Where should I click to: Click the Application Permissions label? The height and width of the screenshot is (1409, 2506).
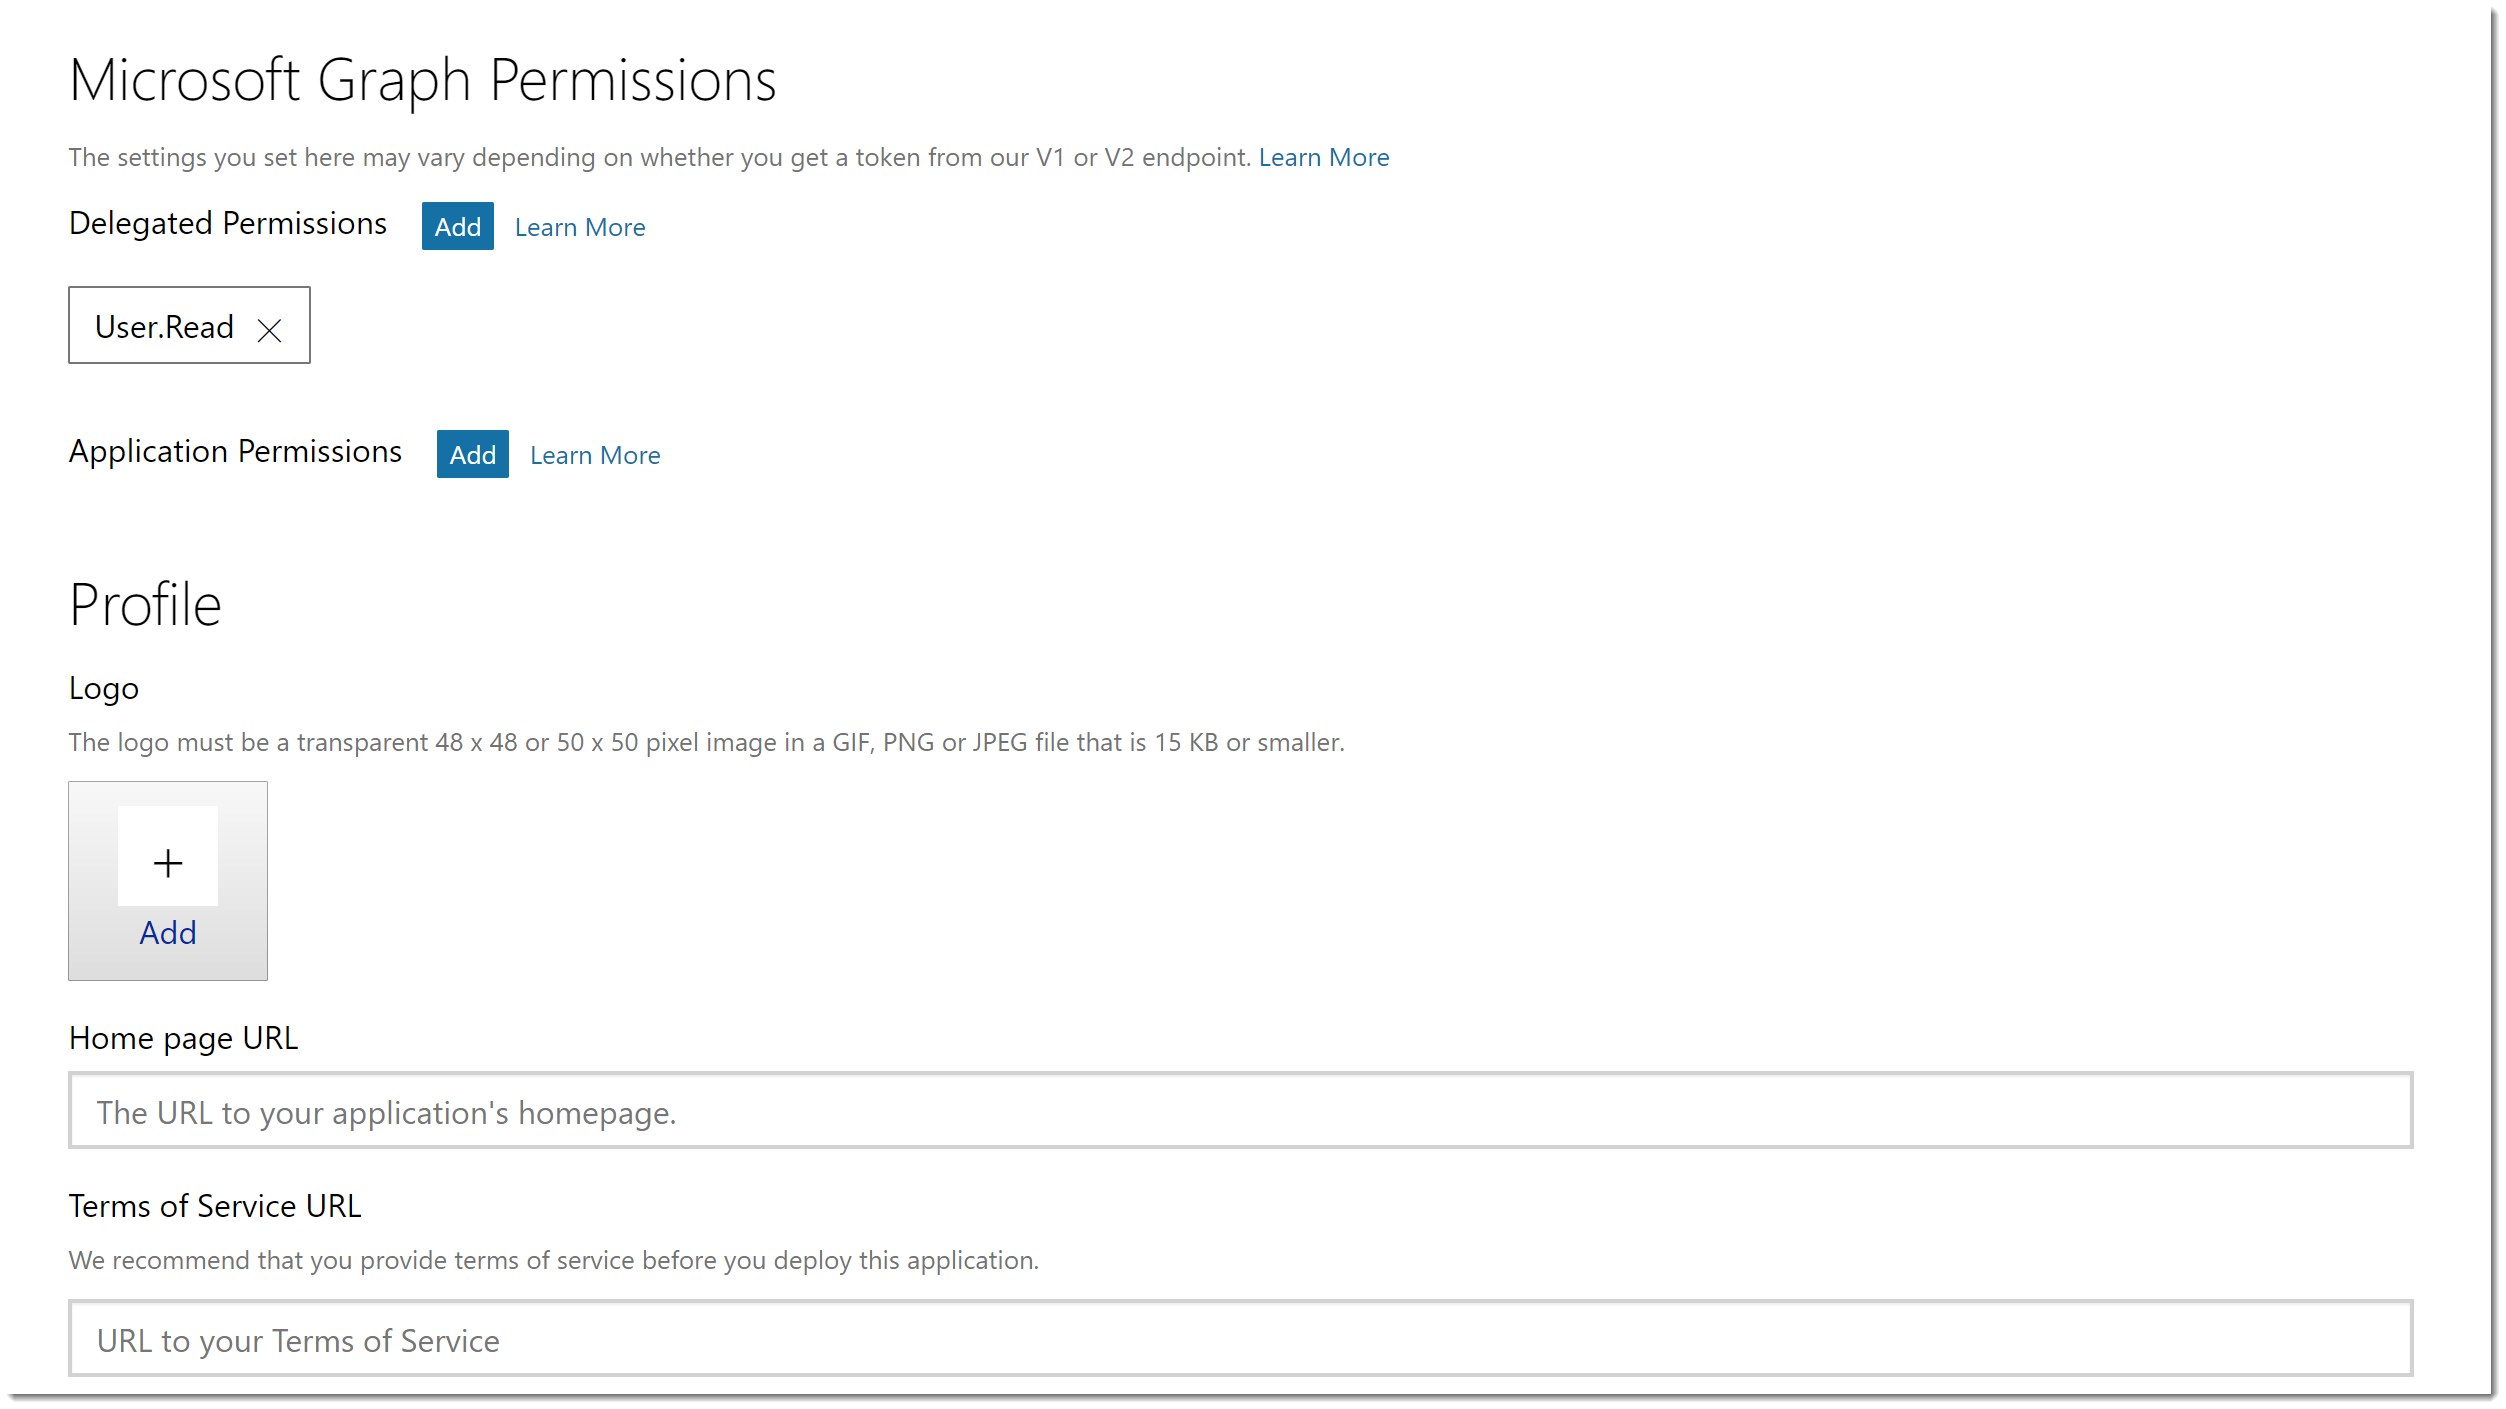235,452
